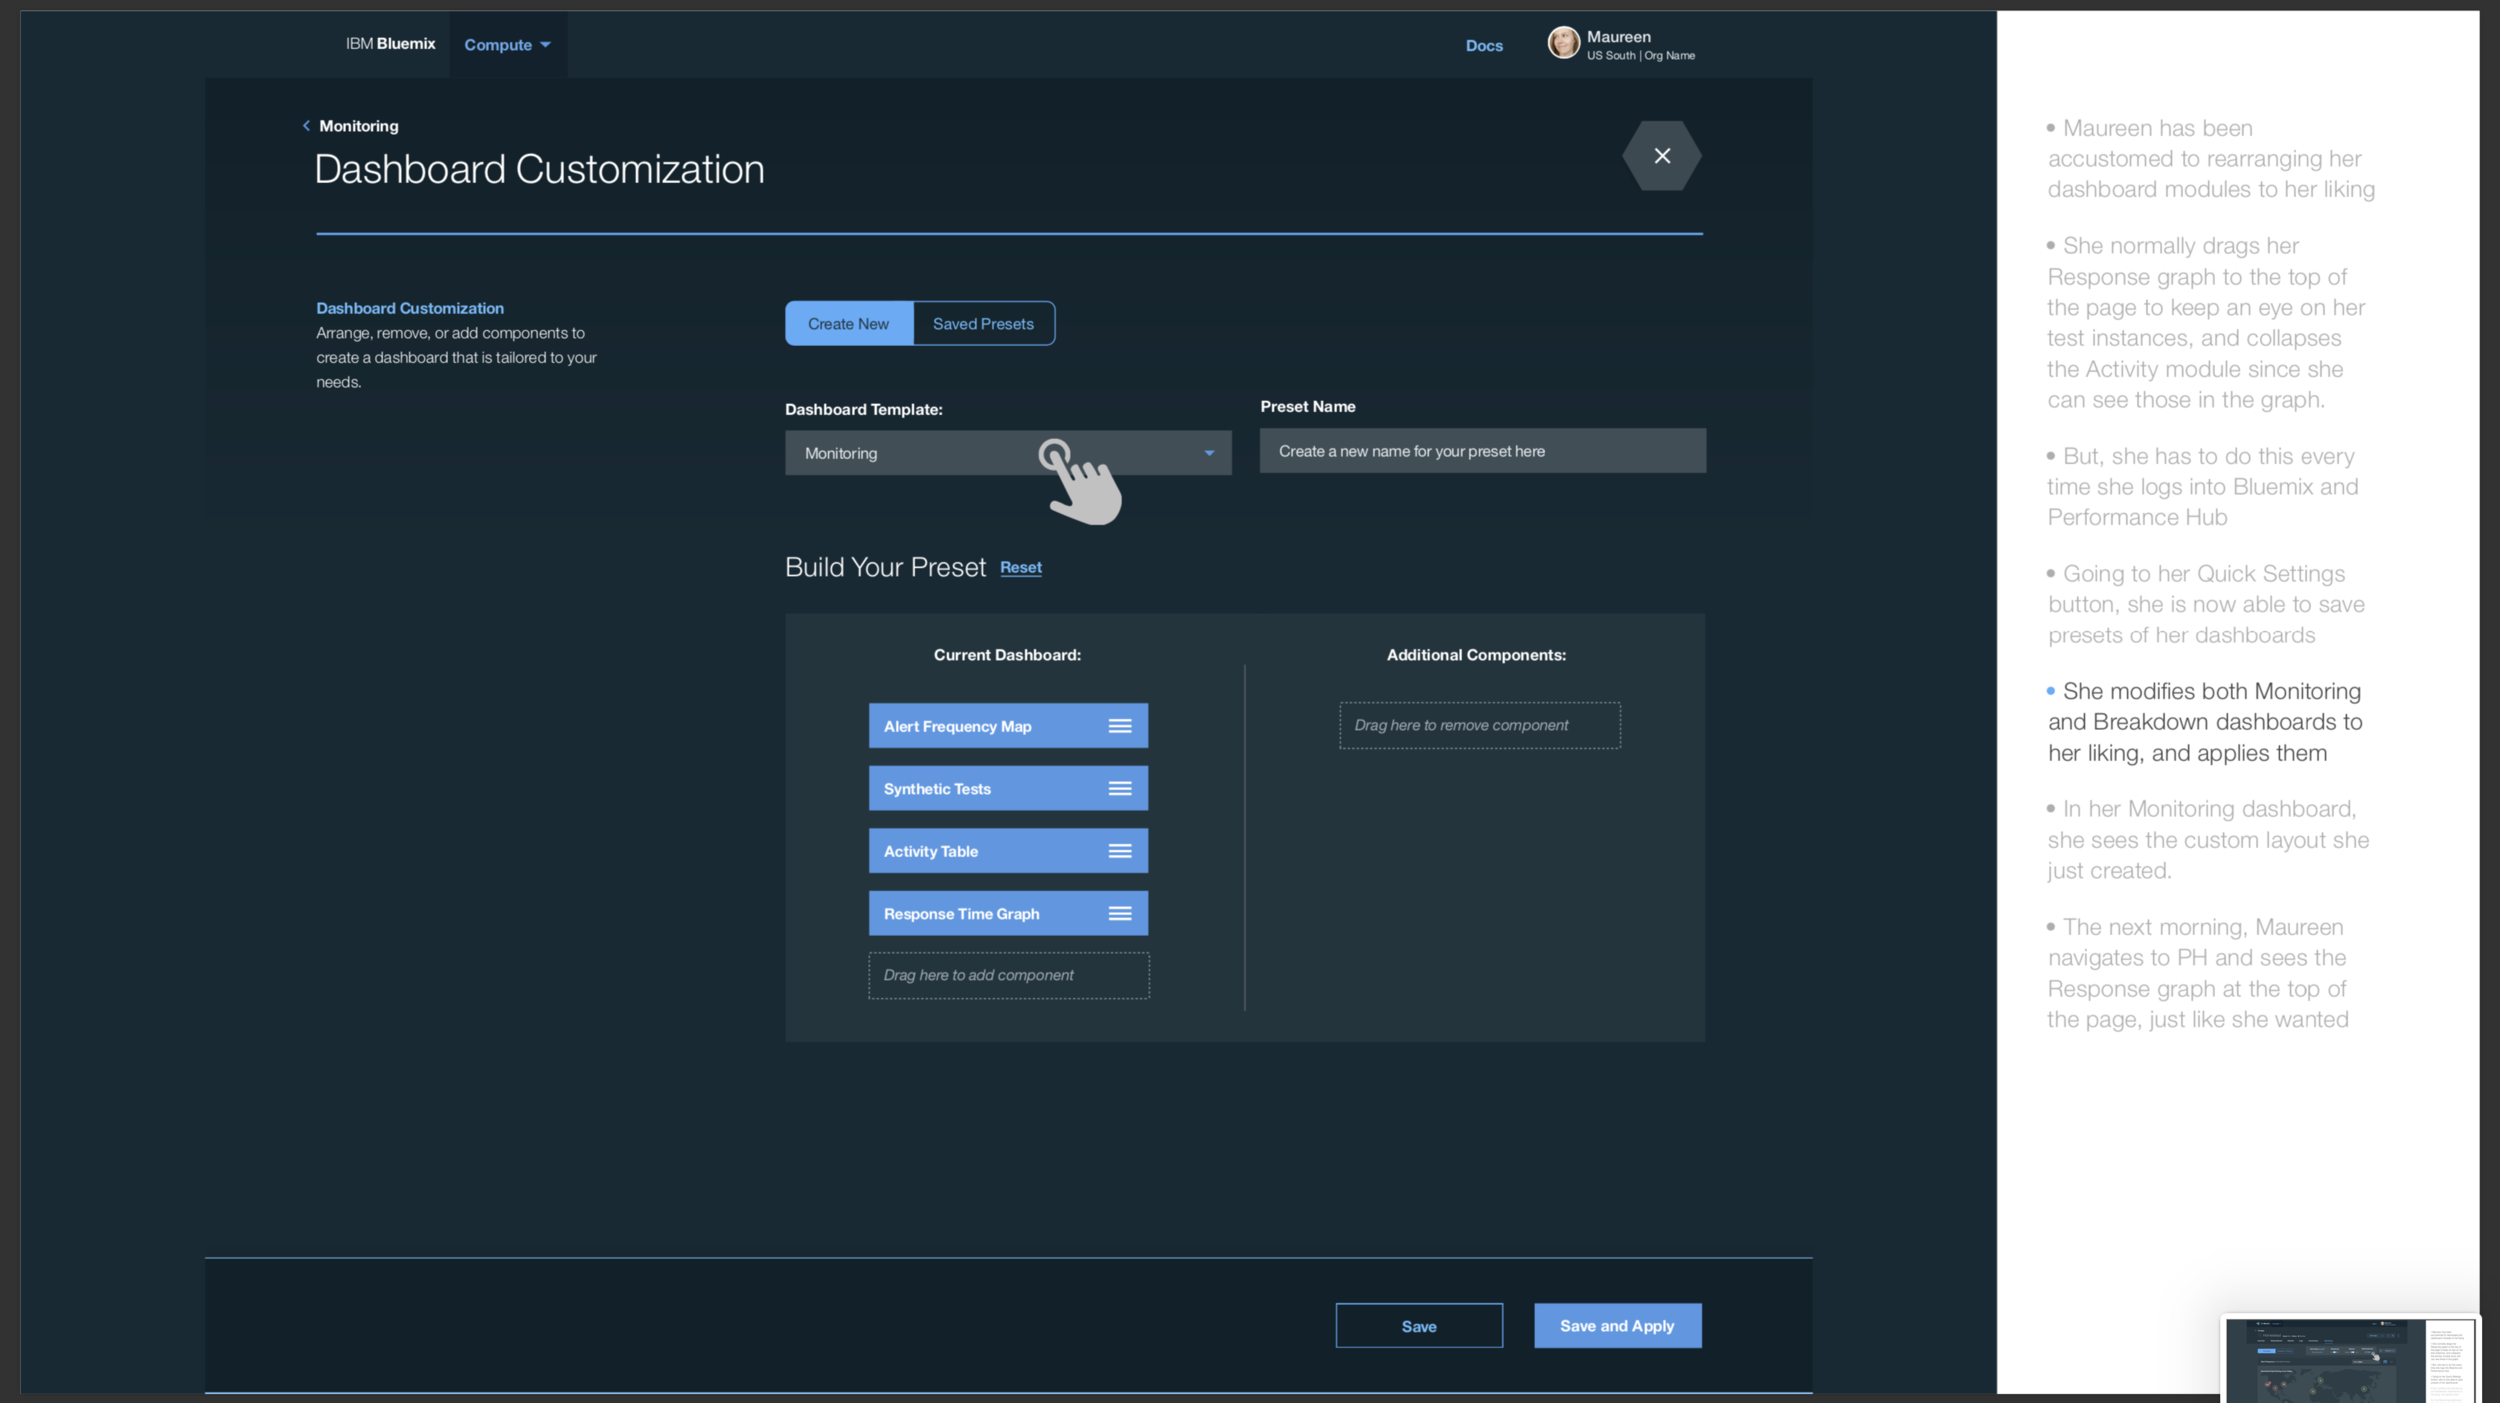
Task: Click the Save and Apply button
Action: (x=1616, y=1326)
